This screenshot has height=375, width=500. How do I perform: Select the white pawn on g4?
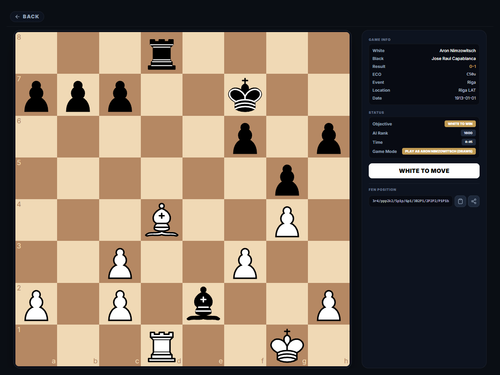287,221
